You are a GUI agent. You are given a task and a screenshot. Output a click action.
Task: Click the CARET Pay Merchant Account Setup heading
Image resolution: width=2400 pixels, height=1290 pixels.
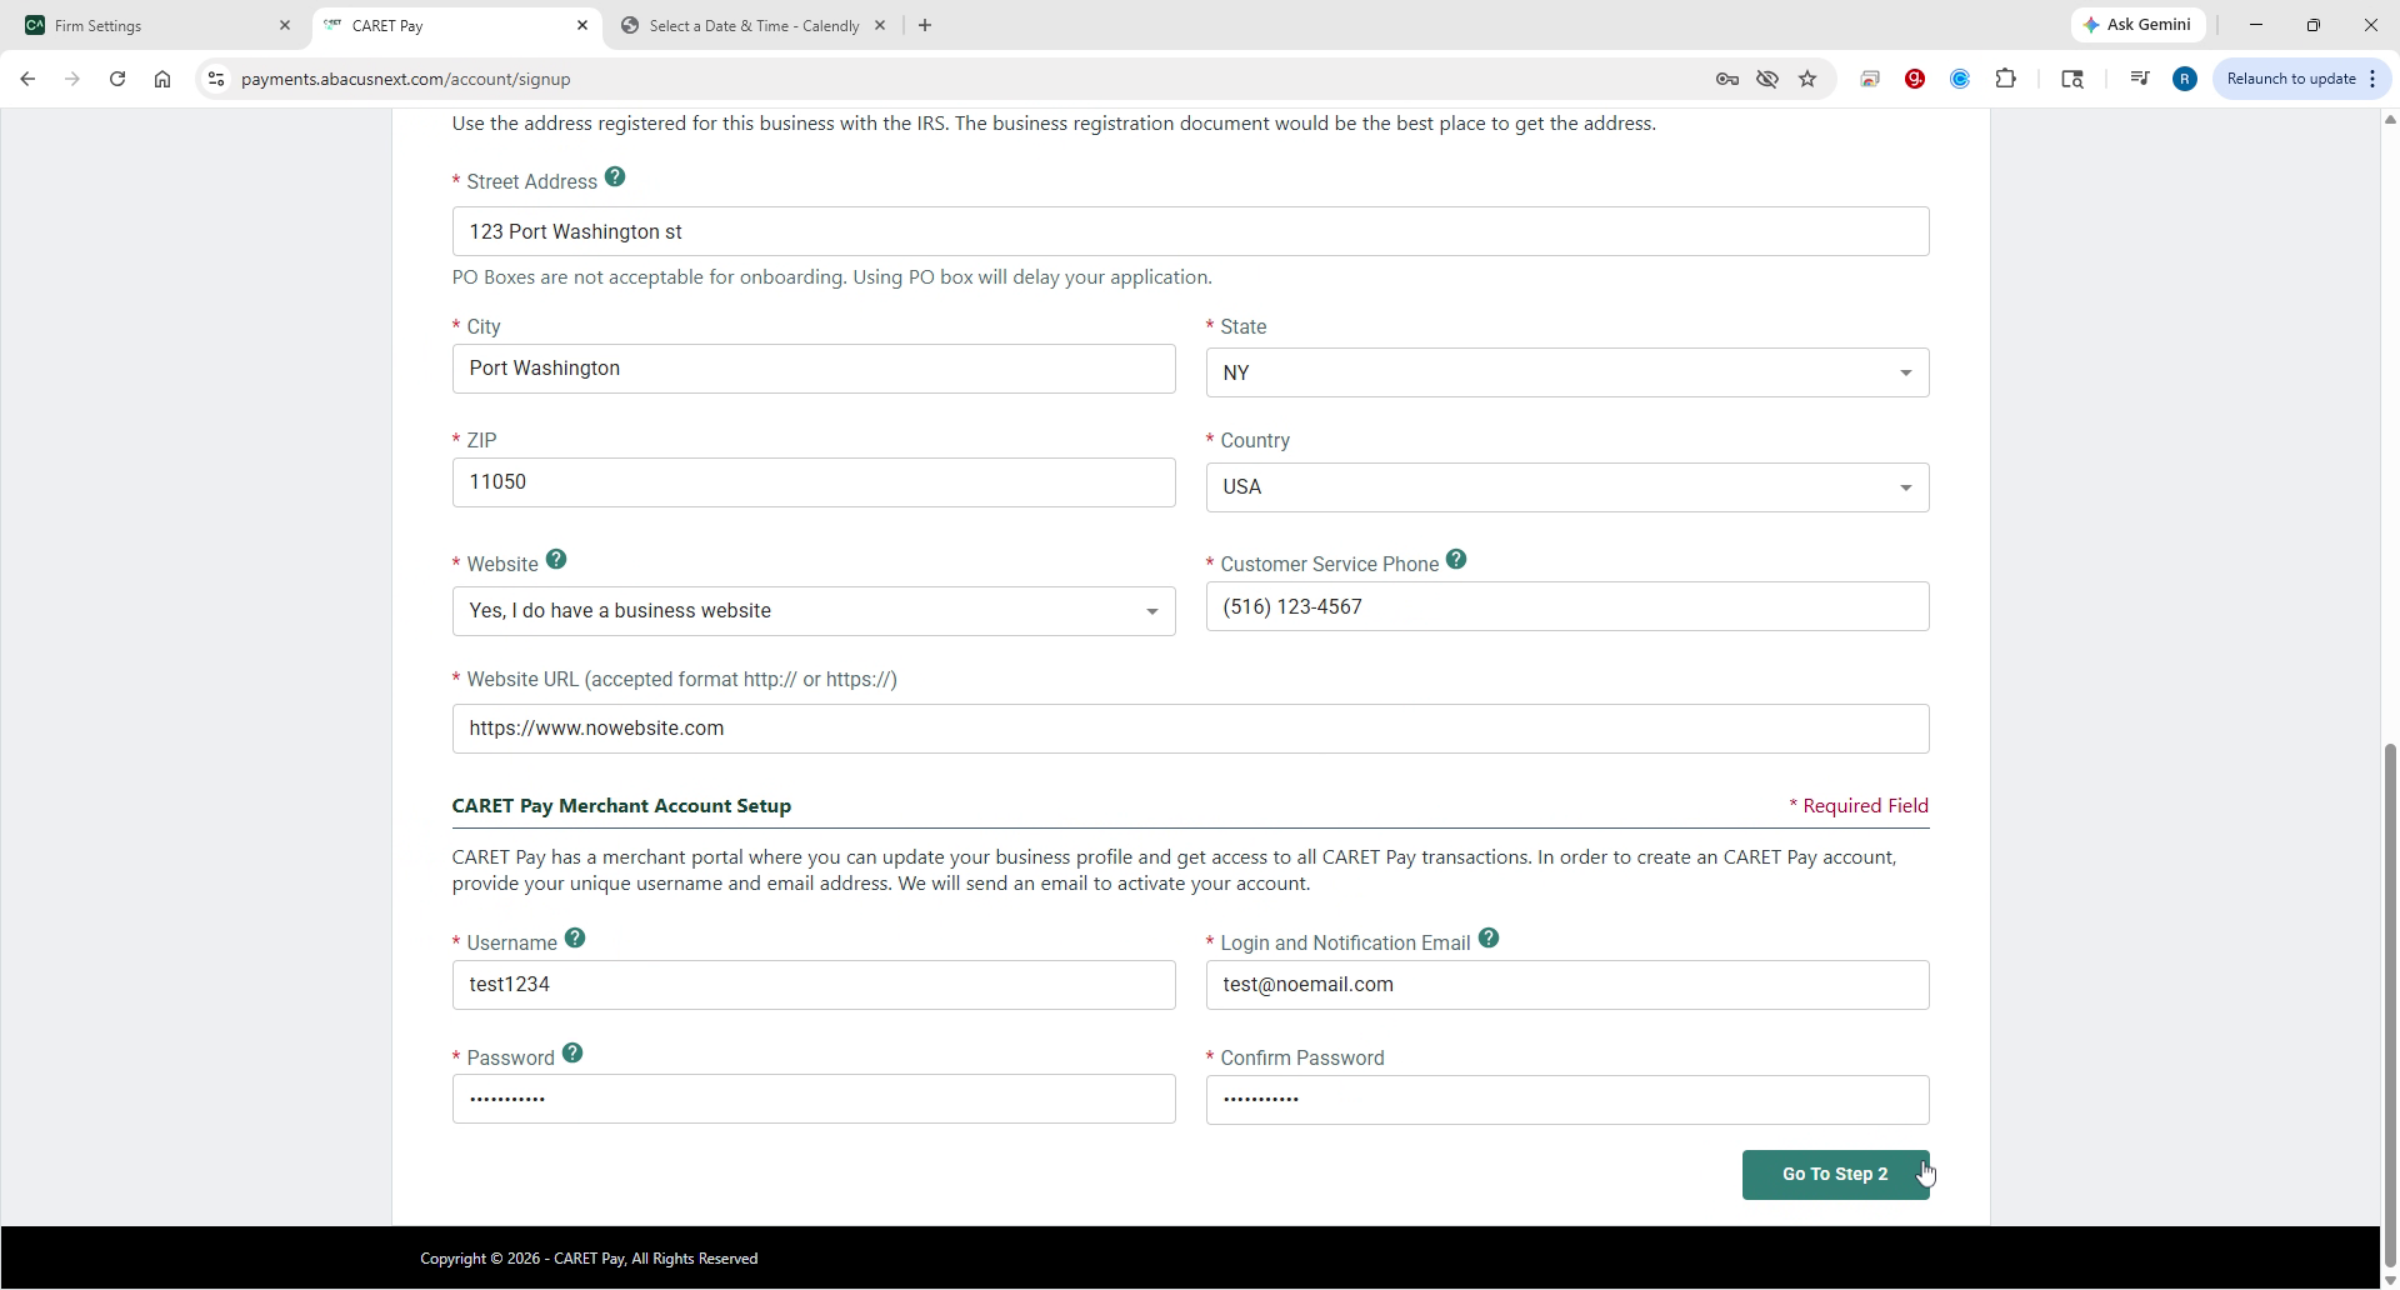(621, 805)
